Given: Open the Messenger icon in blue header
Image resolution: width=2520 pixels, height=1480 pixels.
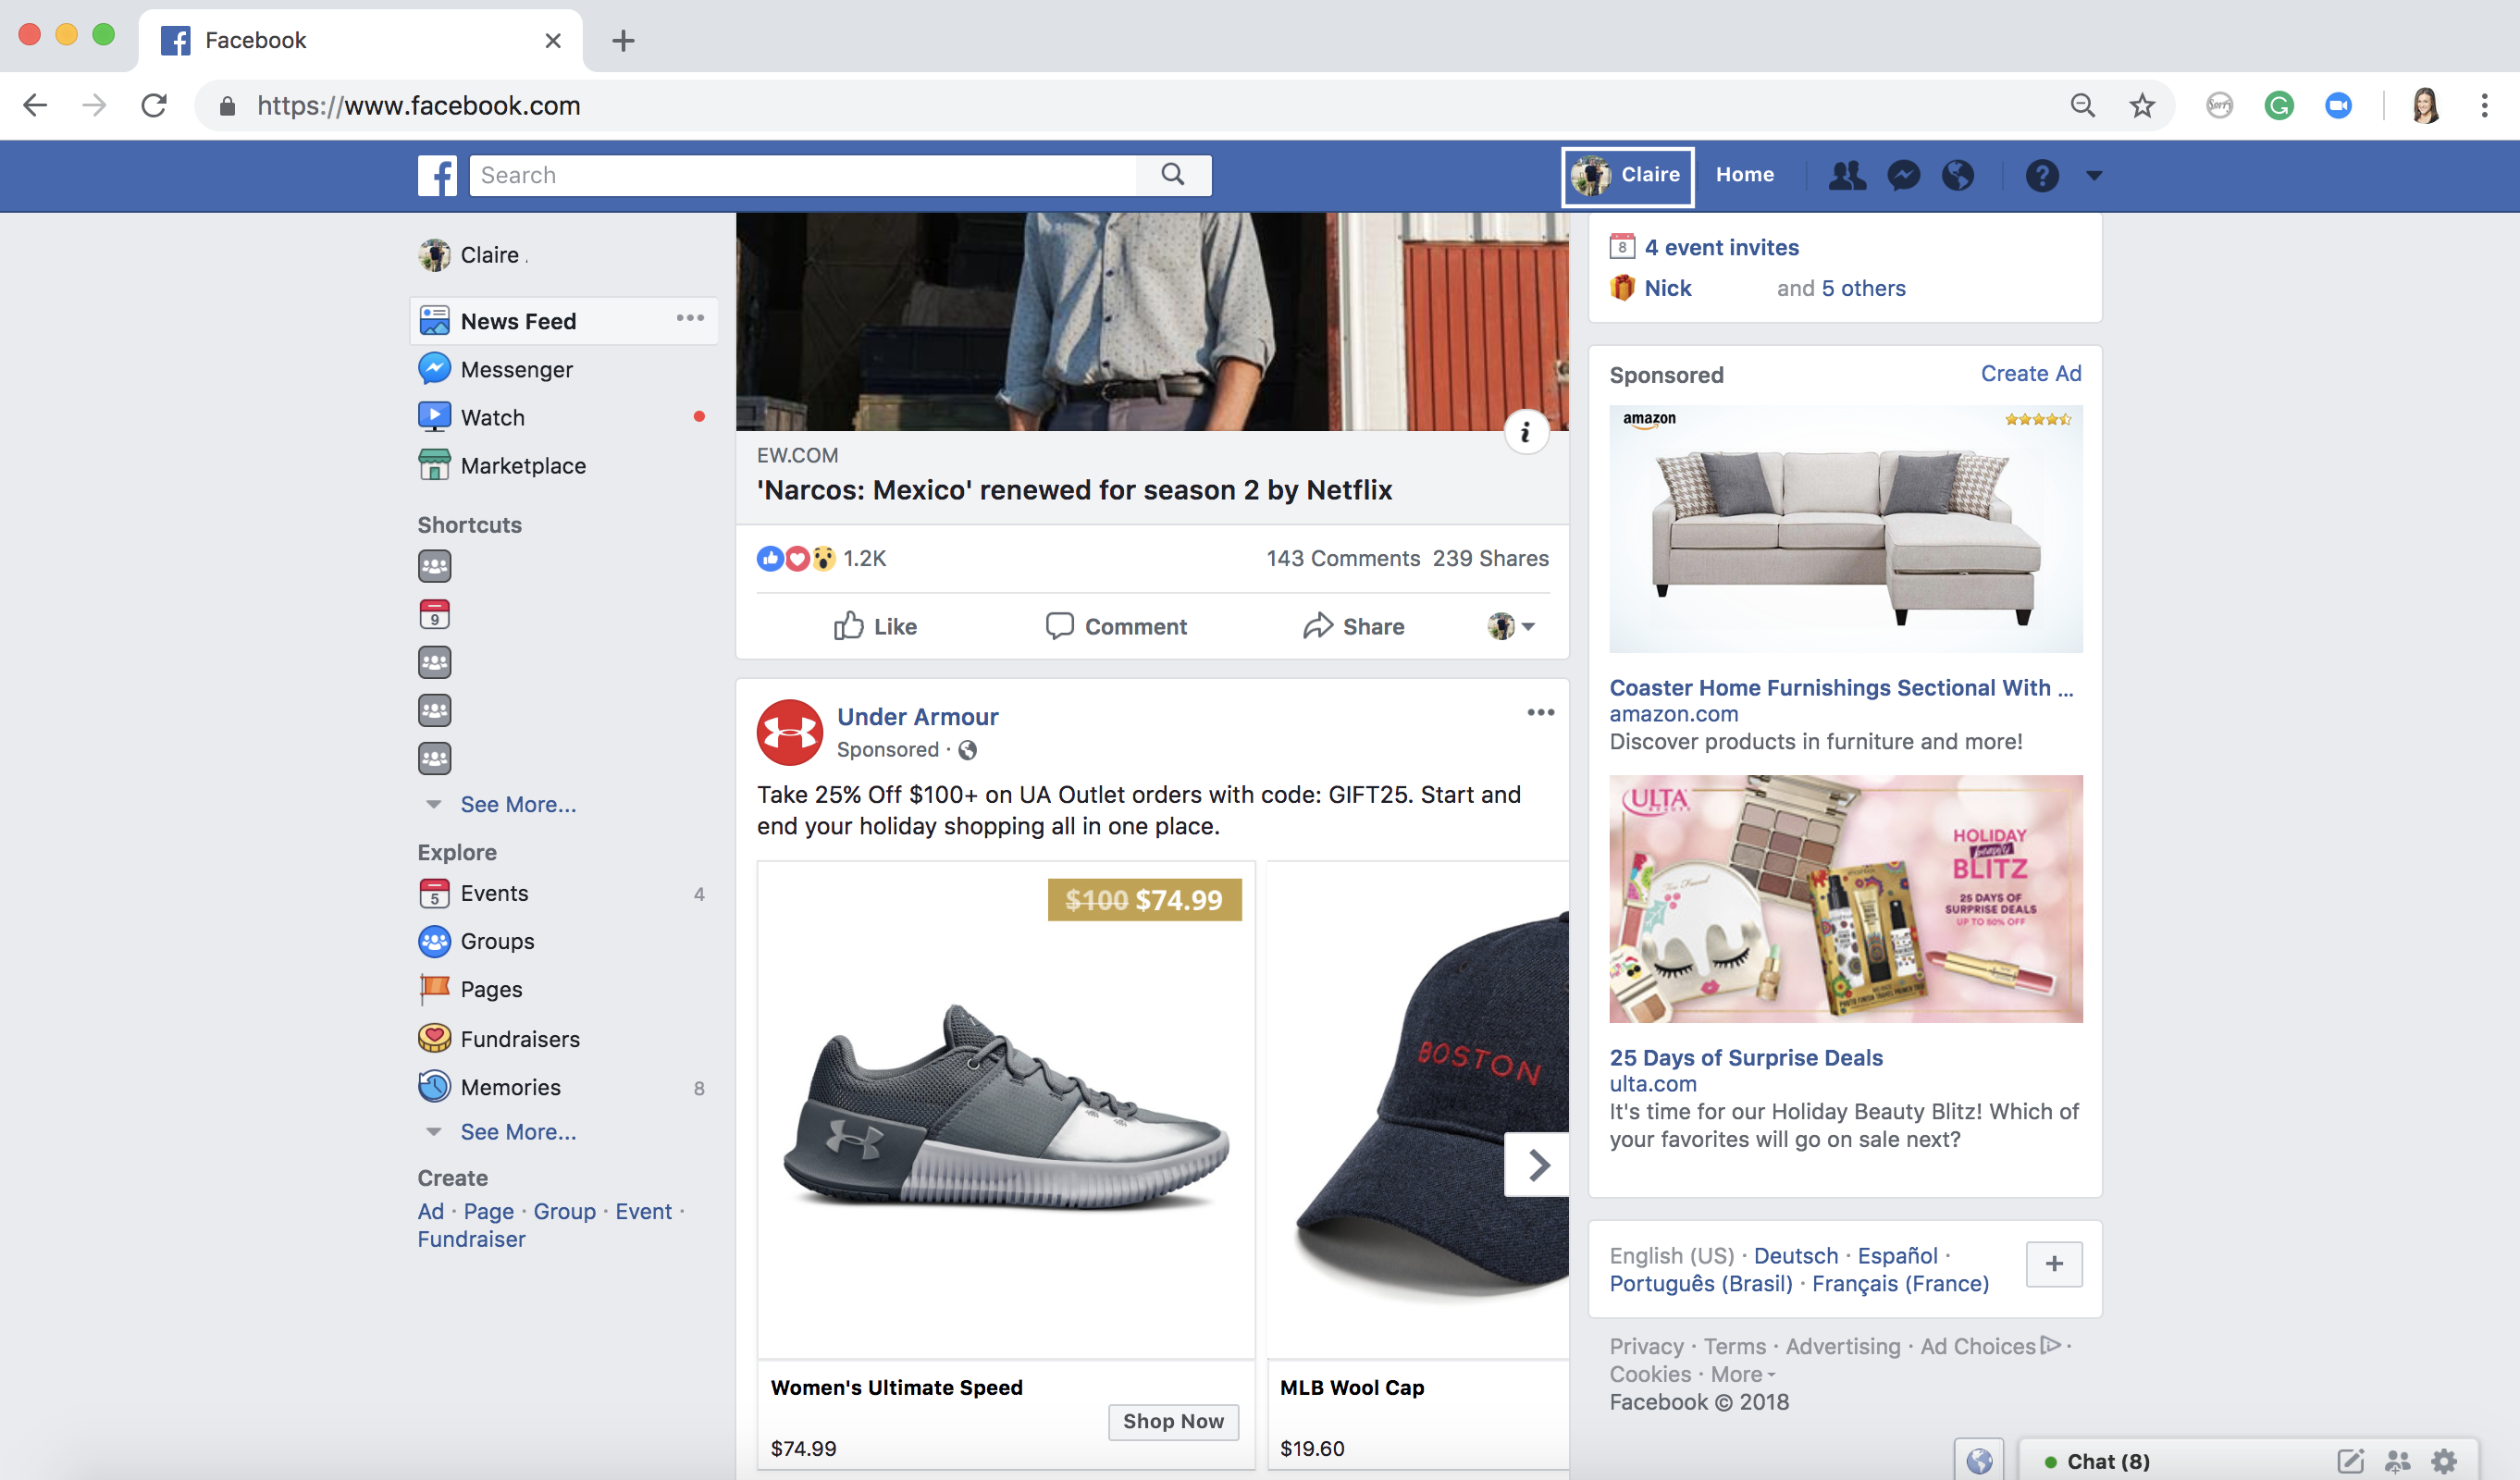Looking at the screenshot, I should pos(1903,175).
